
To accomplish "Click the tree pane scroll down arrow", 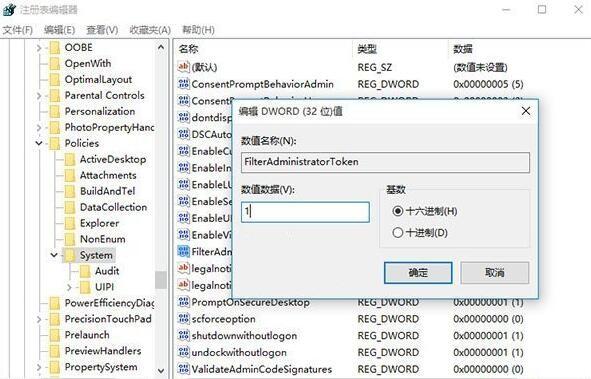I will pos(161,371).
